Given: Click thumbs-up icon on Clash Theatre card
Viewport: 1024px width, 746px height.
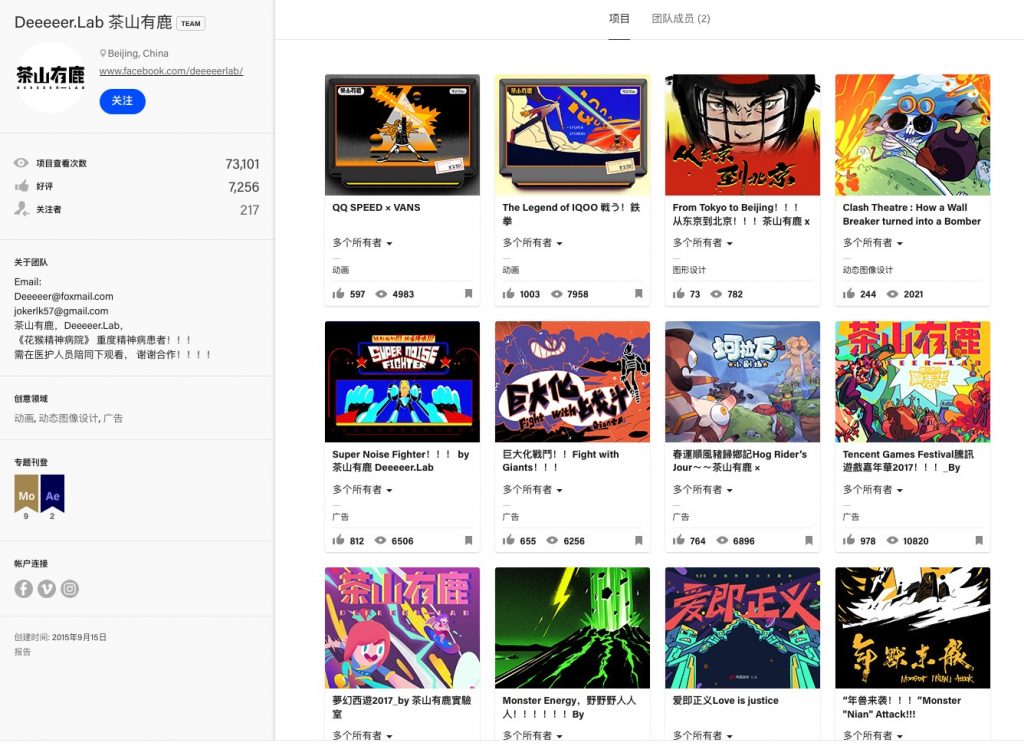Looking at the screenshot, I should pyautogui.click(x=848, y=293).
